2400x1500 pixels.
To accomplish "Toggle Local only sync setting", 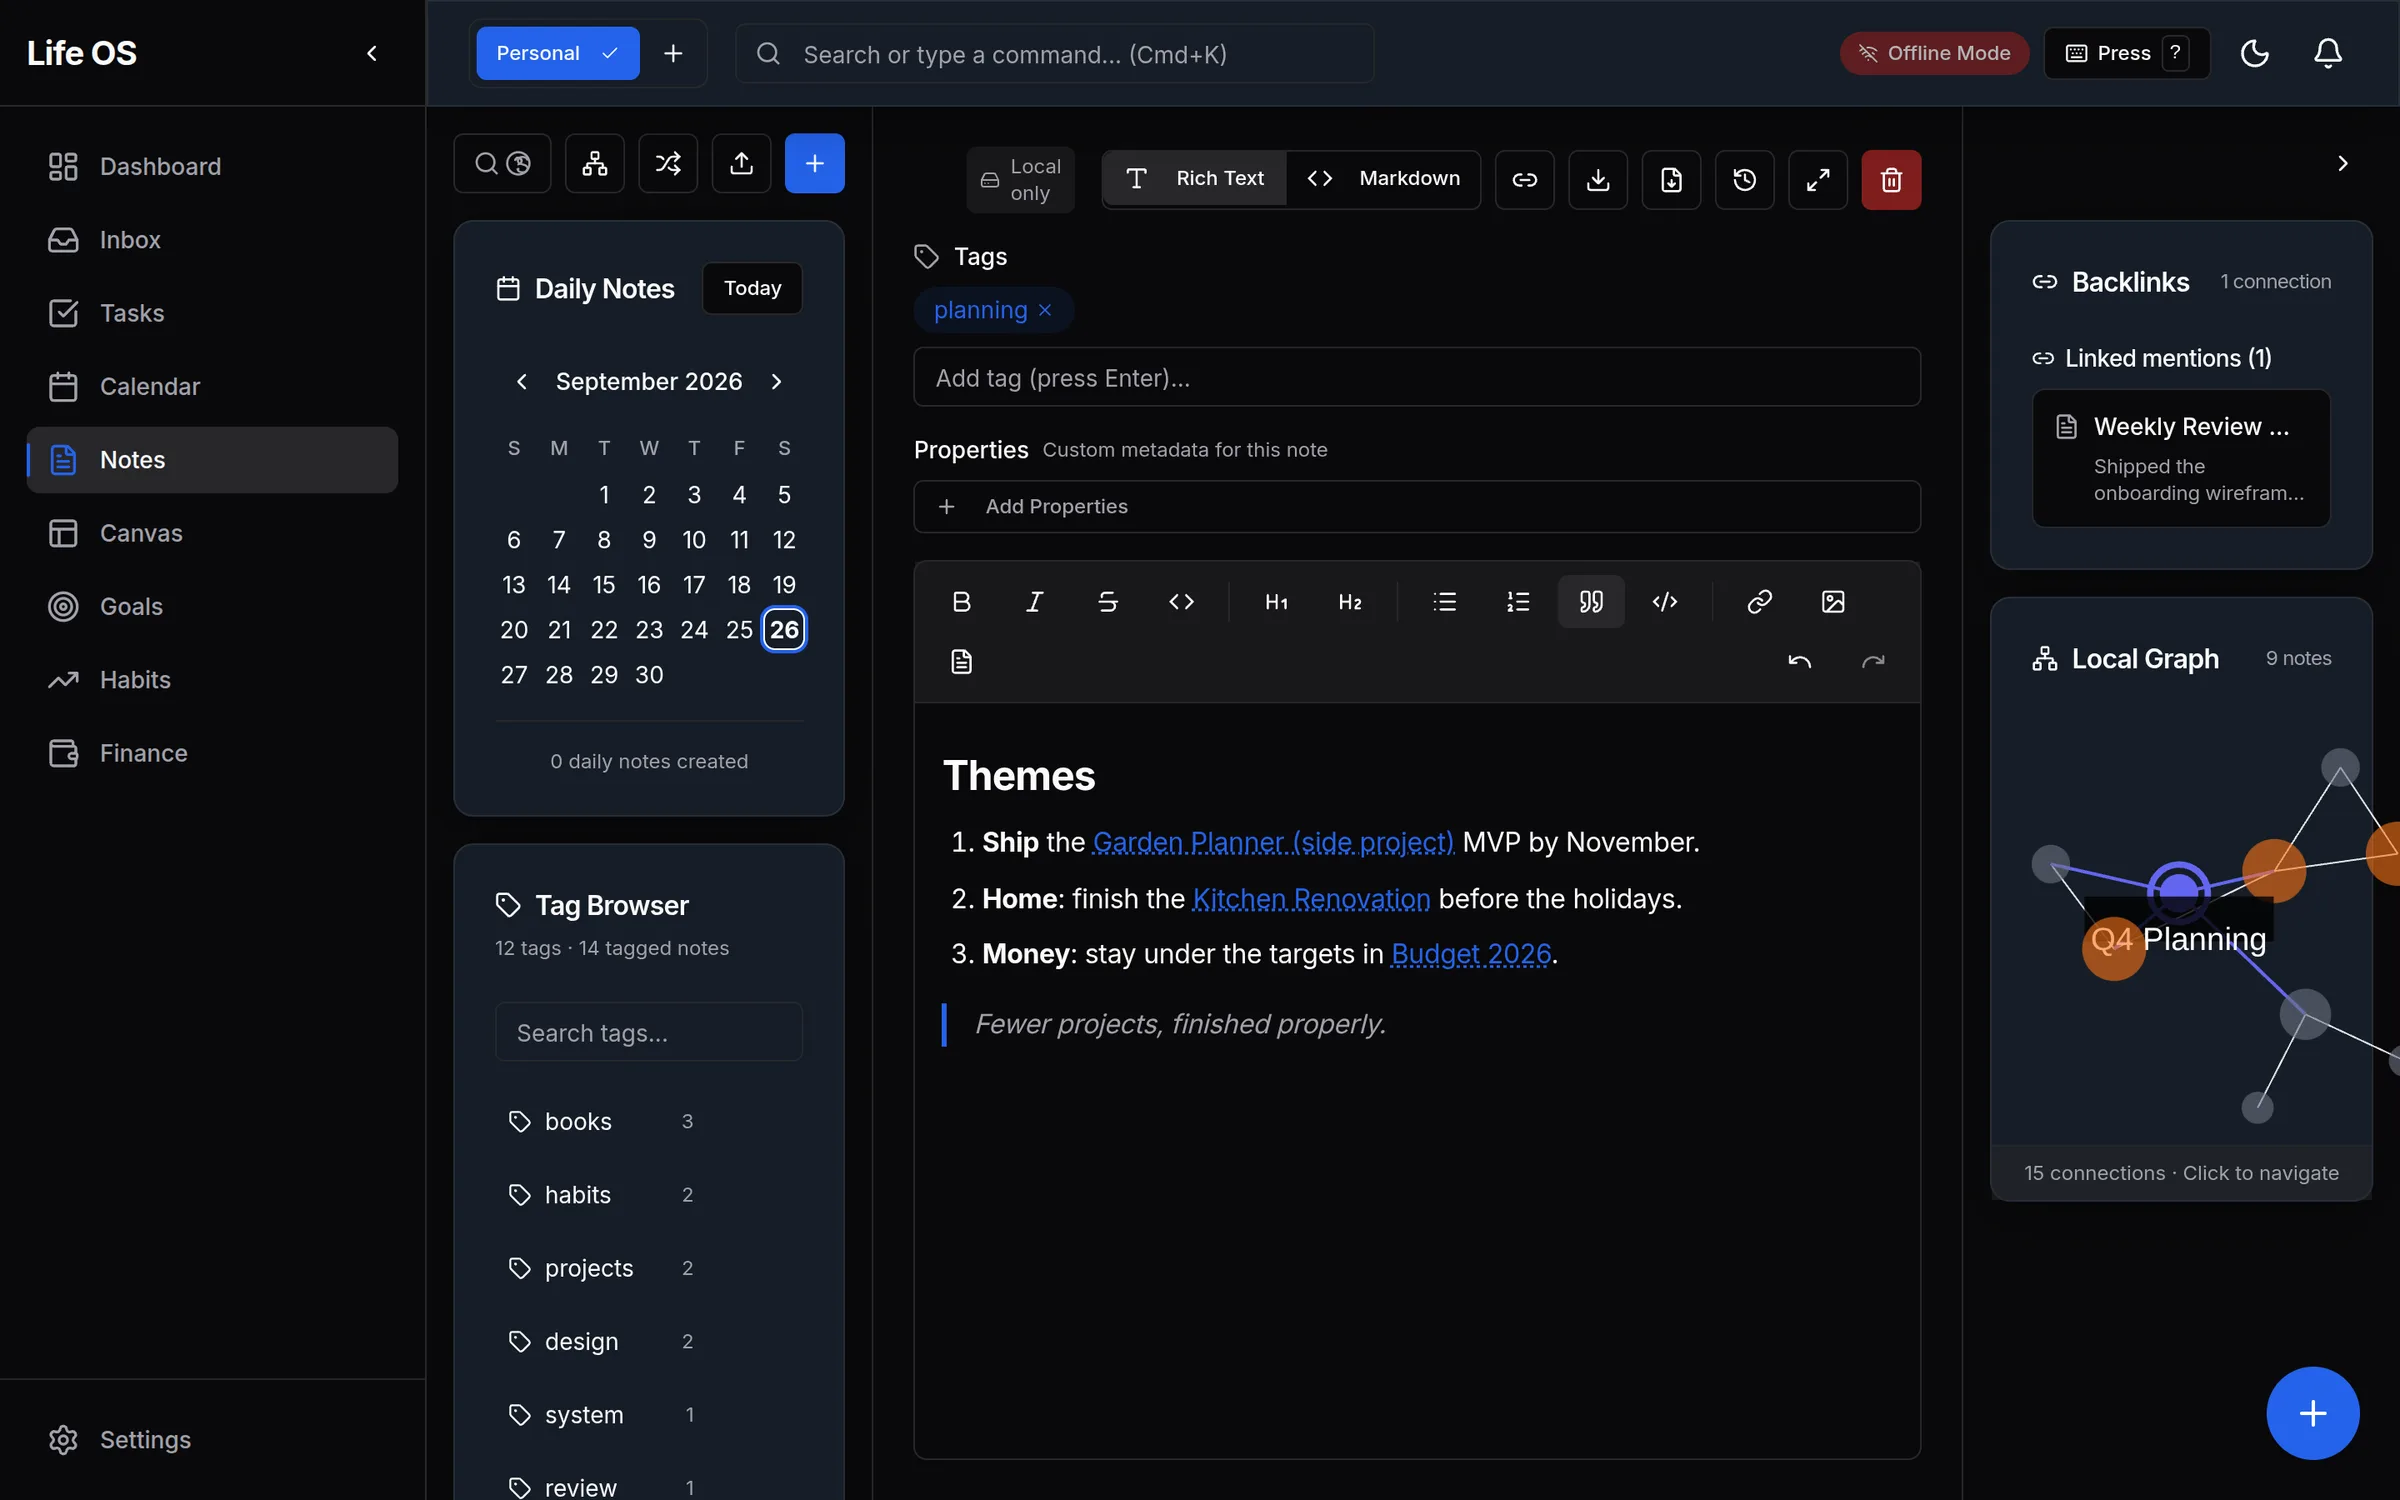I will (1020, 180).
